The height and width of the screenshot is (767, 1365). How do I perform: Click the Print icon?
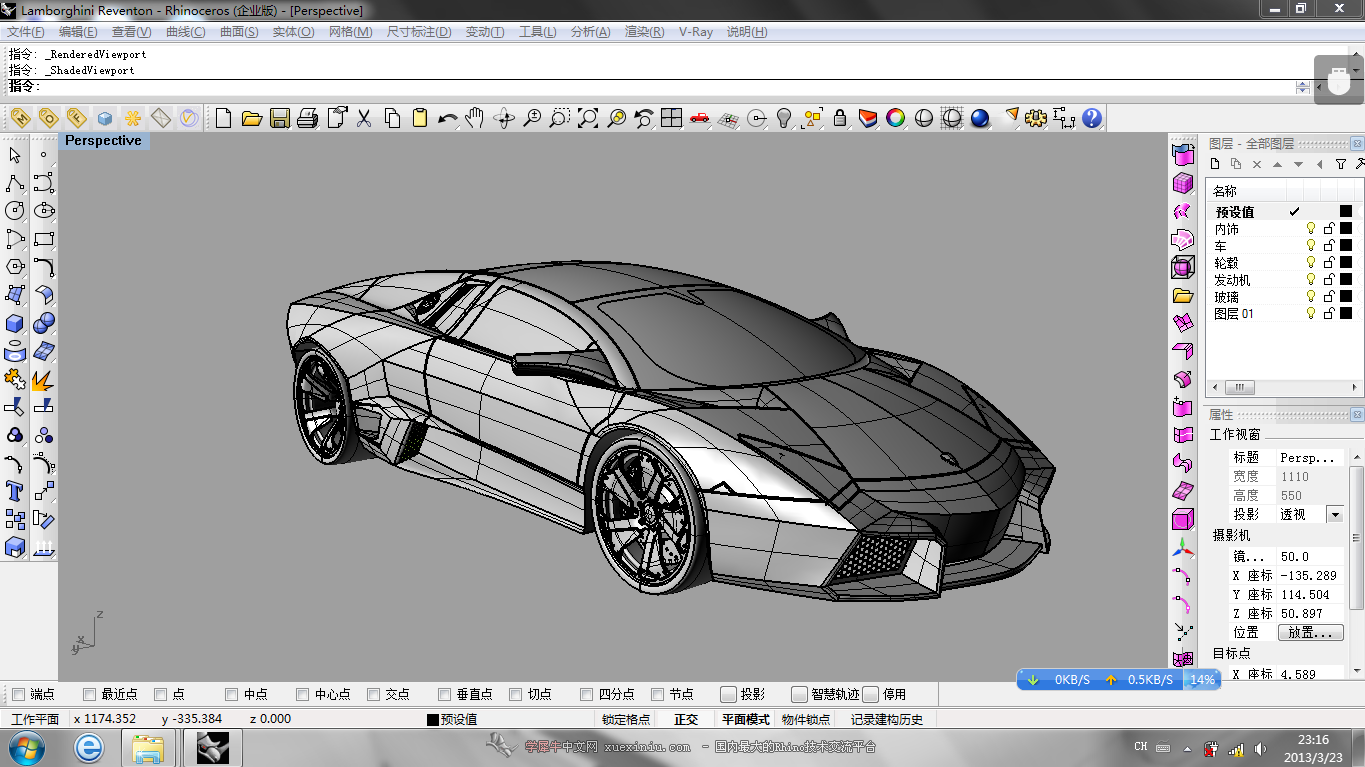308,118
